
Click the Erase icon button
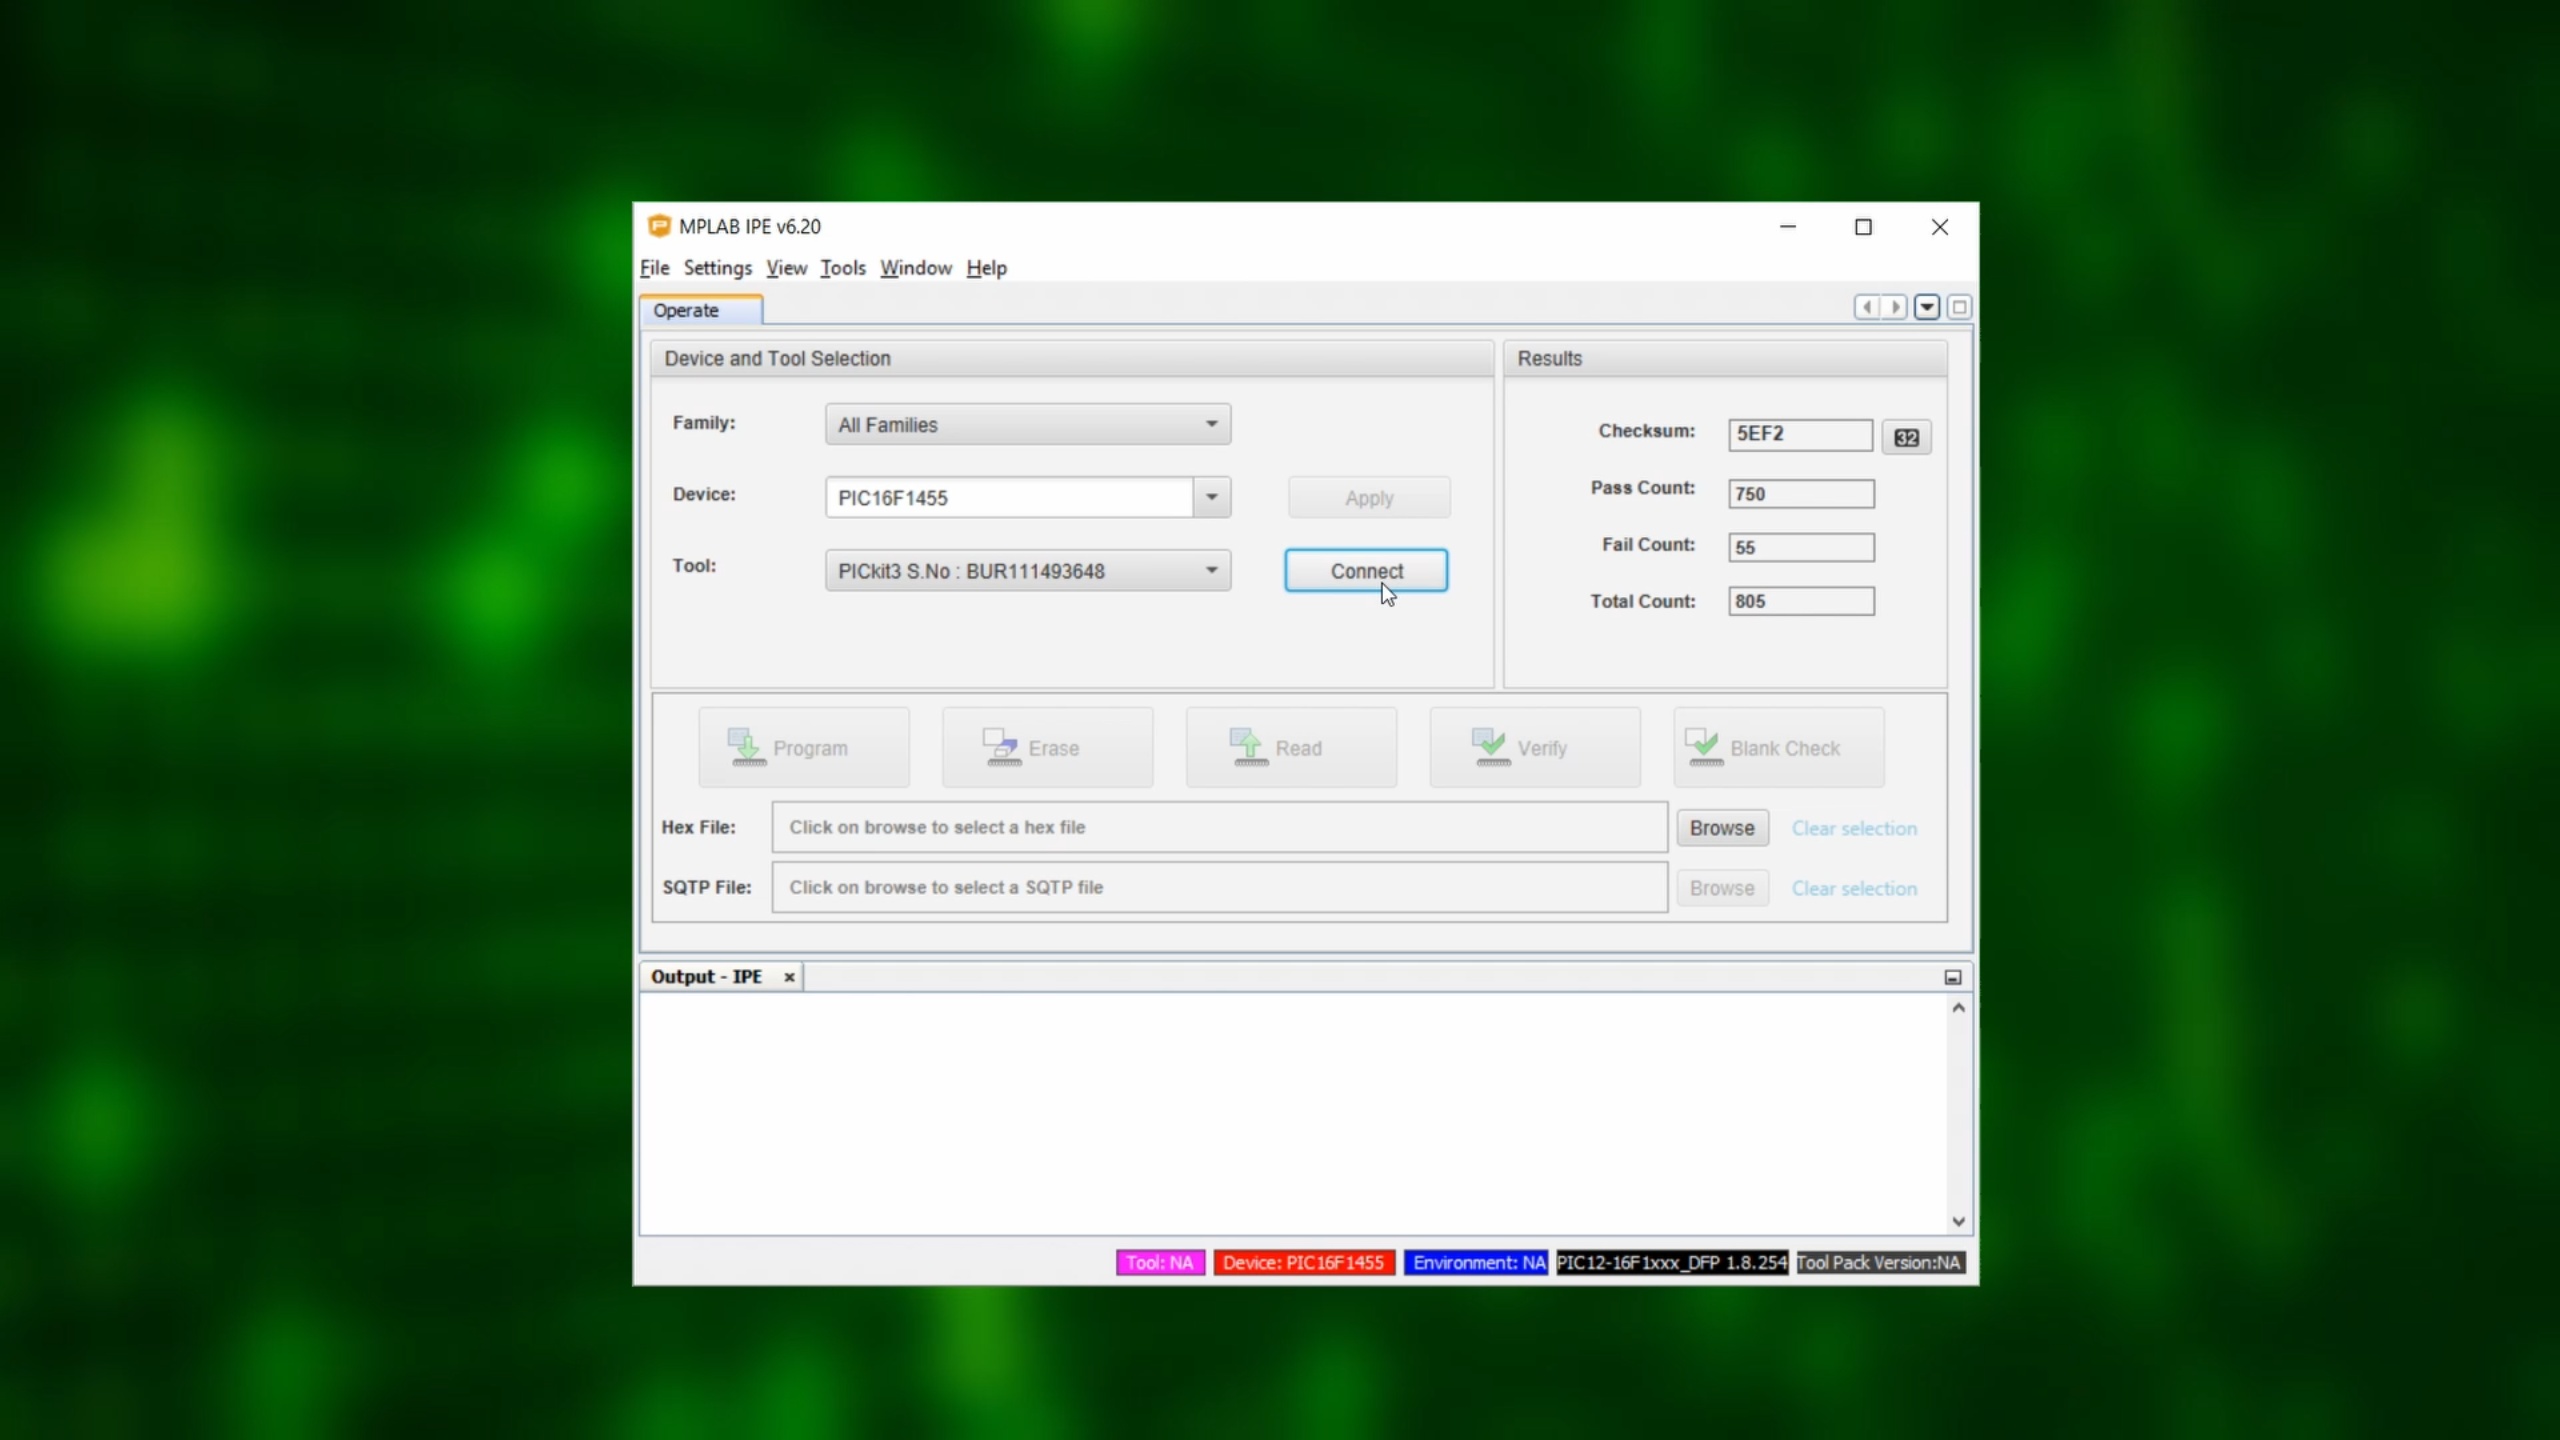click(1047, 748)
